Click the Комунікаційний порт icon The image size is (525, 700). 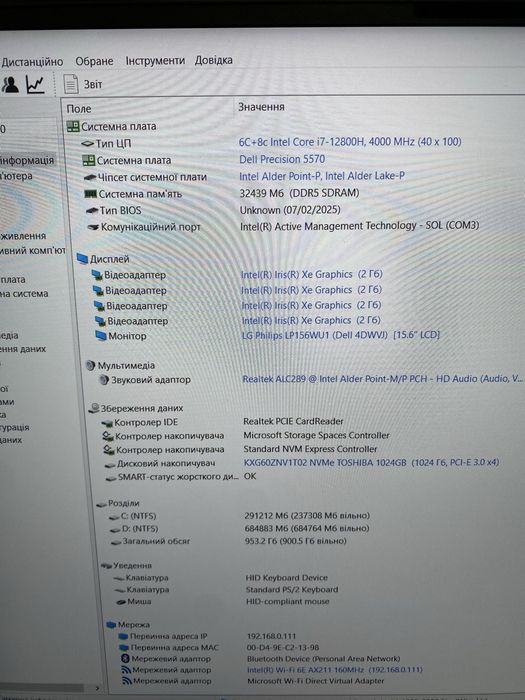(93, 227)
